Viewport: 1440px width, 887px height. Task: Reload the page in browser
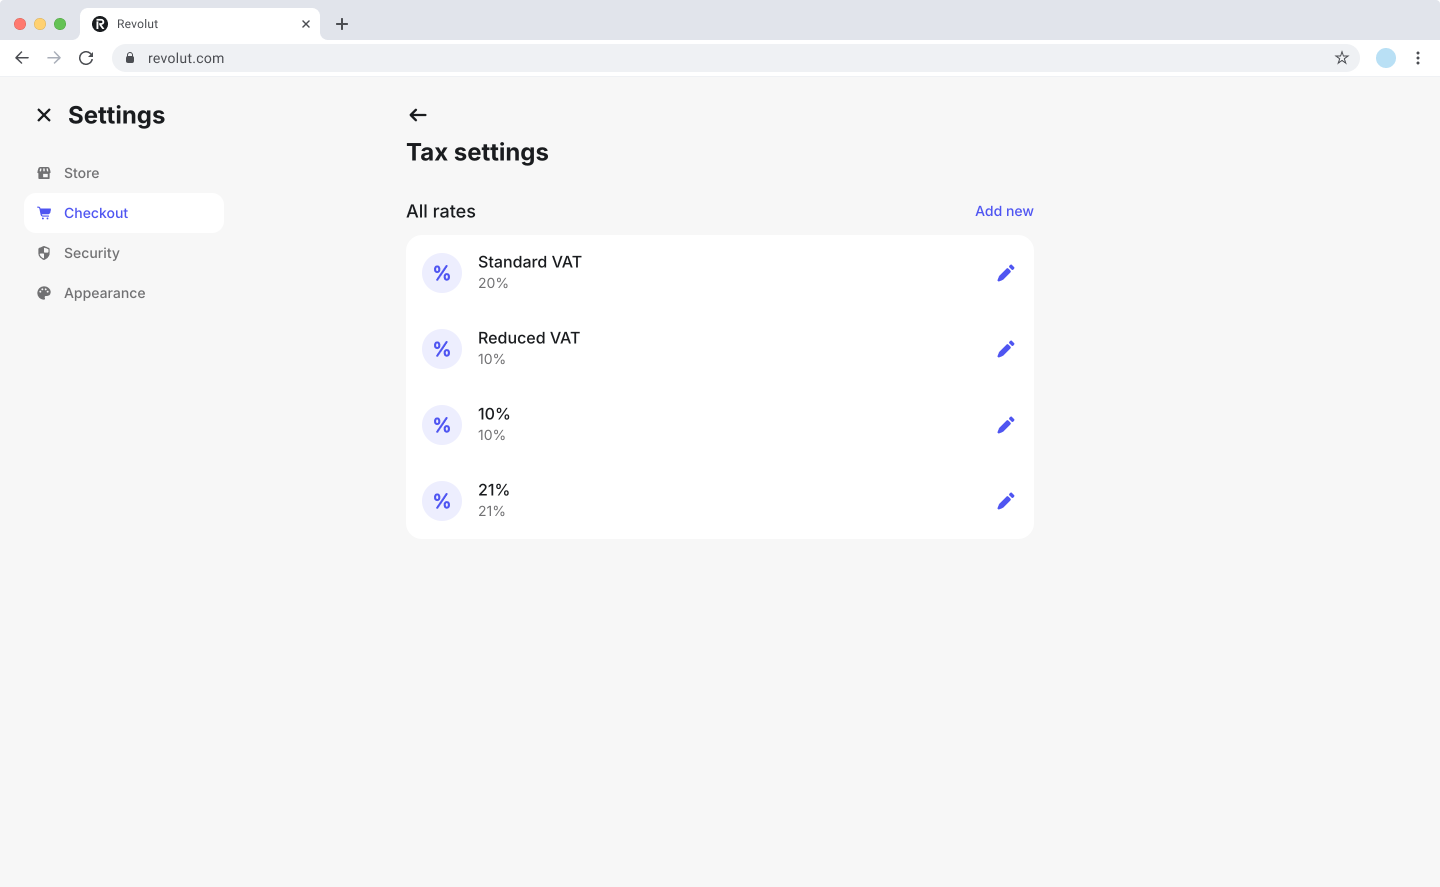point(86,58)
